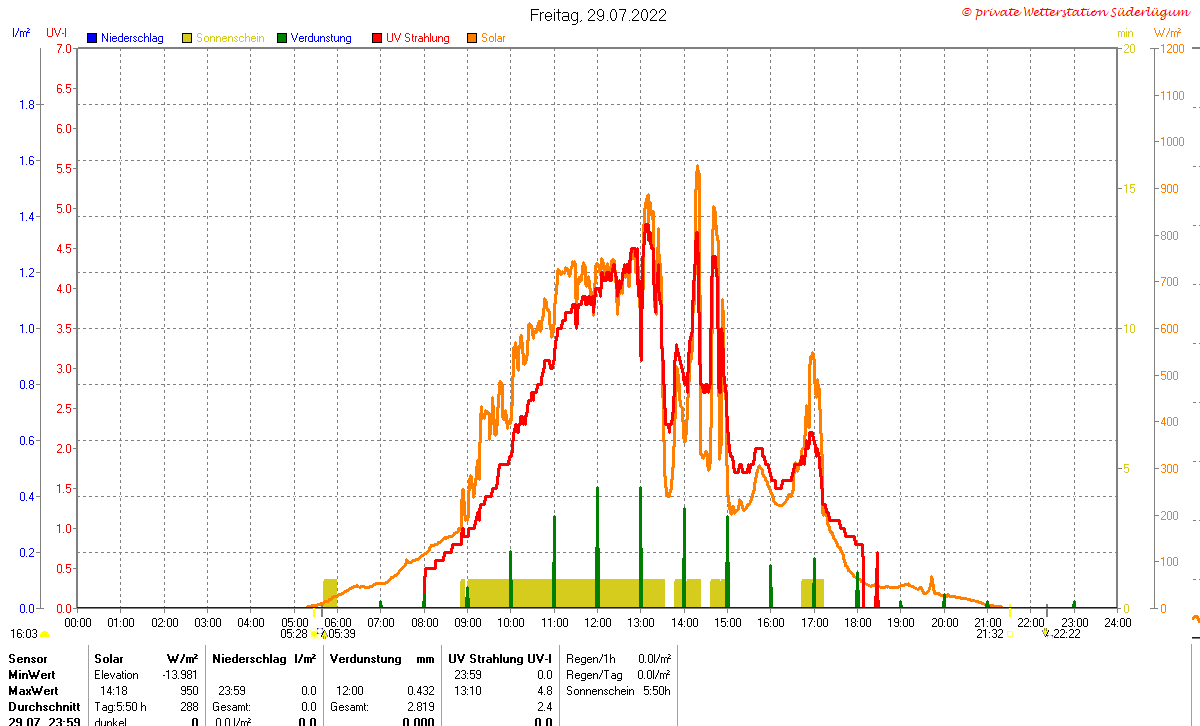Click the 18:00 label on the time axis
Image resolution: width=1200 pixels, height=726 pixels.
click(858, 622)
